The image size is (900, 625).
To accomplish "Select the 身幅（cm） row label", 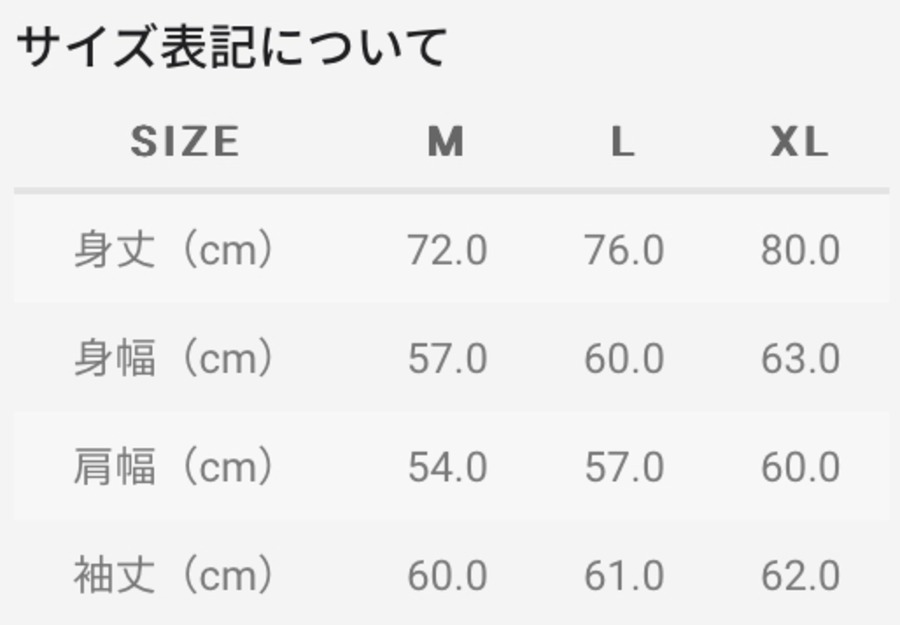I will point(174,358).
